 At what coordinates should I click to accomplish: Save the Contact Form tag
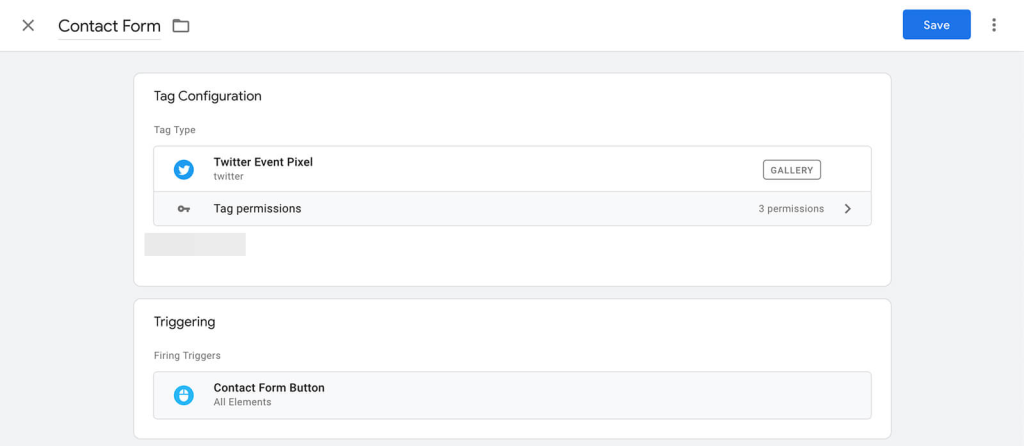click(936, 25)
